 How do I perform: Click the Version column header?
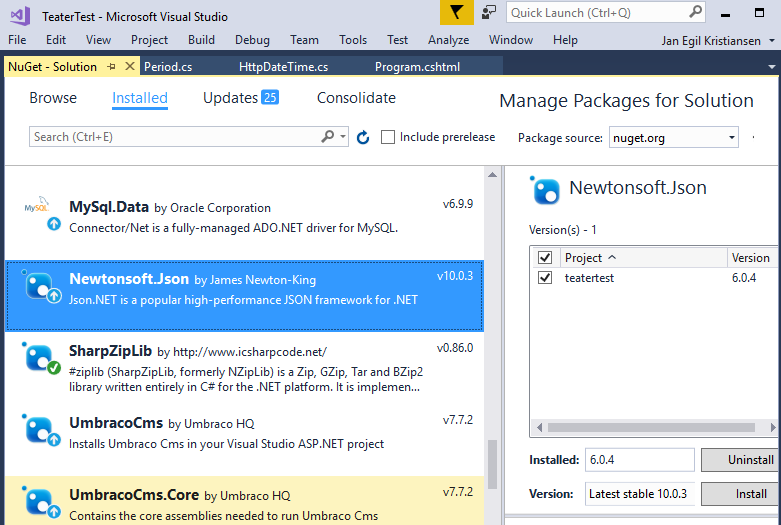coord(751,258)
